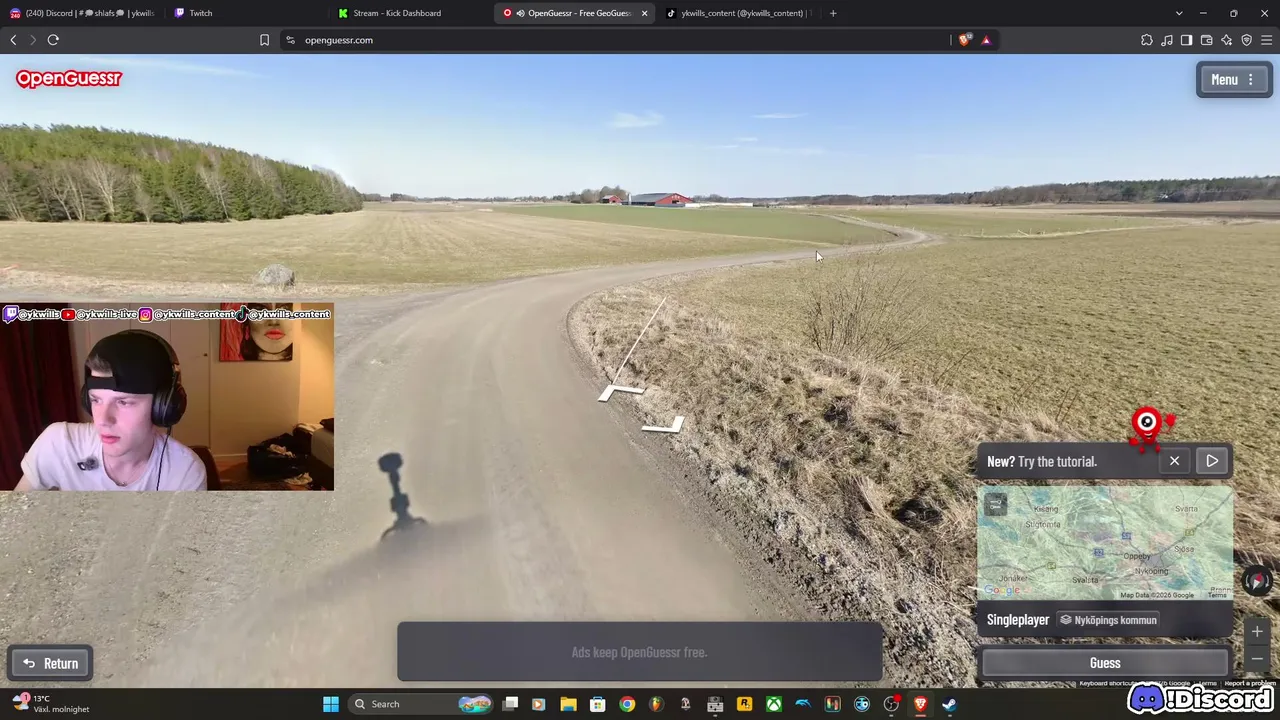Open the media controls music note icon
This screenshot has height=720, width=1280.
point(1167,40)
